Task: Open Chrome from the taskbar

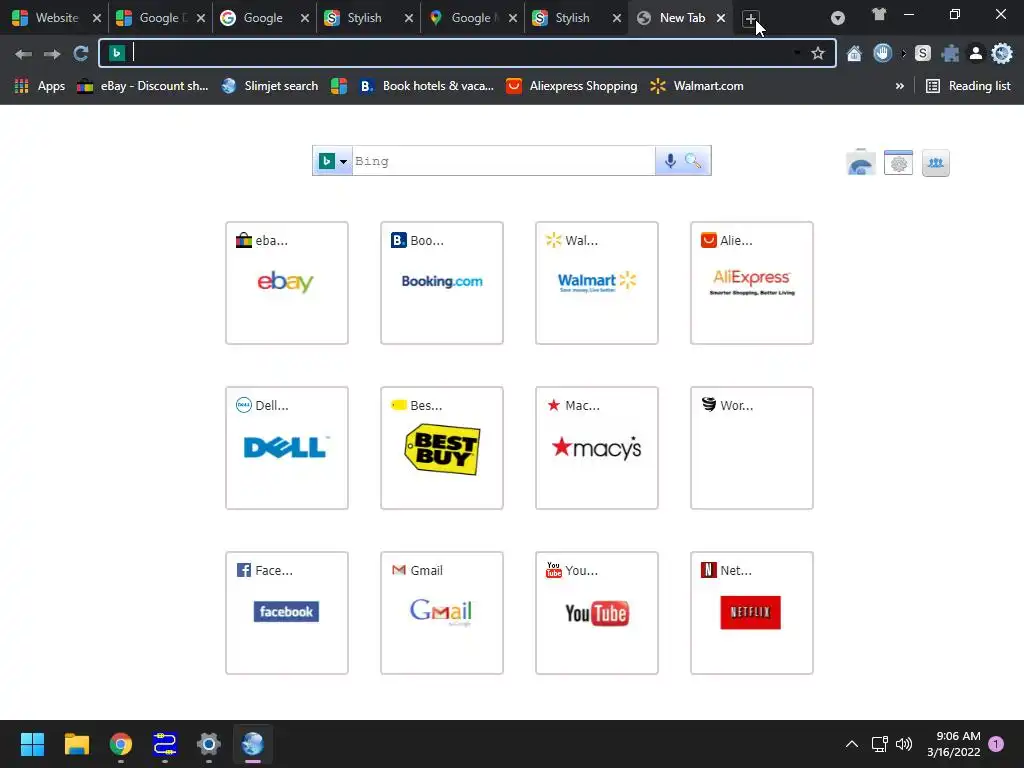Action: coord(121,744)
